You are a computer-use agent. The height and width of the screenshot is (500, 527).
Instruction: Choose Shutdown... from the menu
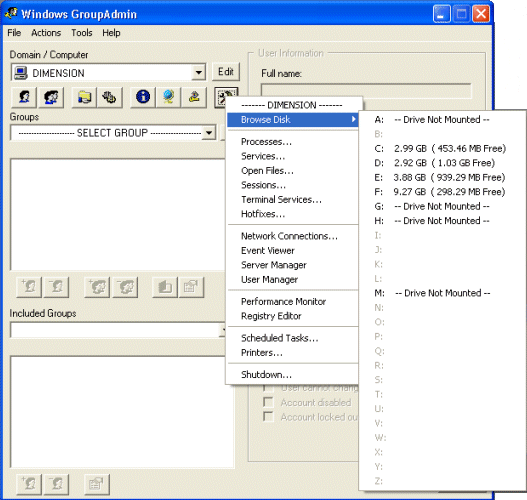click(x=293, y=375)
